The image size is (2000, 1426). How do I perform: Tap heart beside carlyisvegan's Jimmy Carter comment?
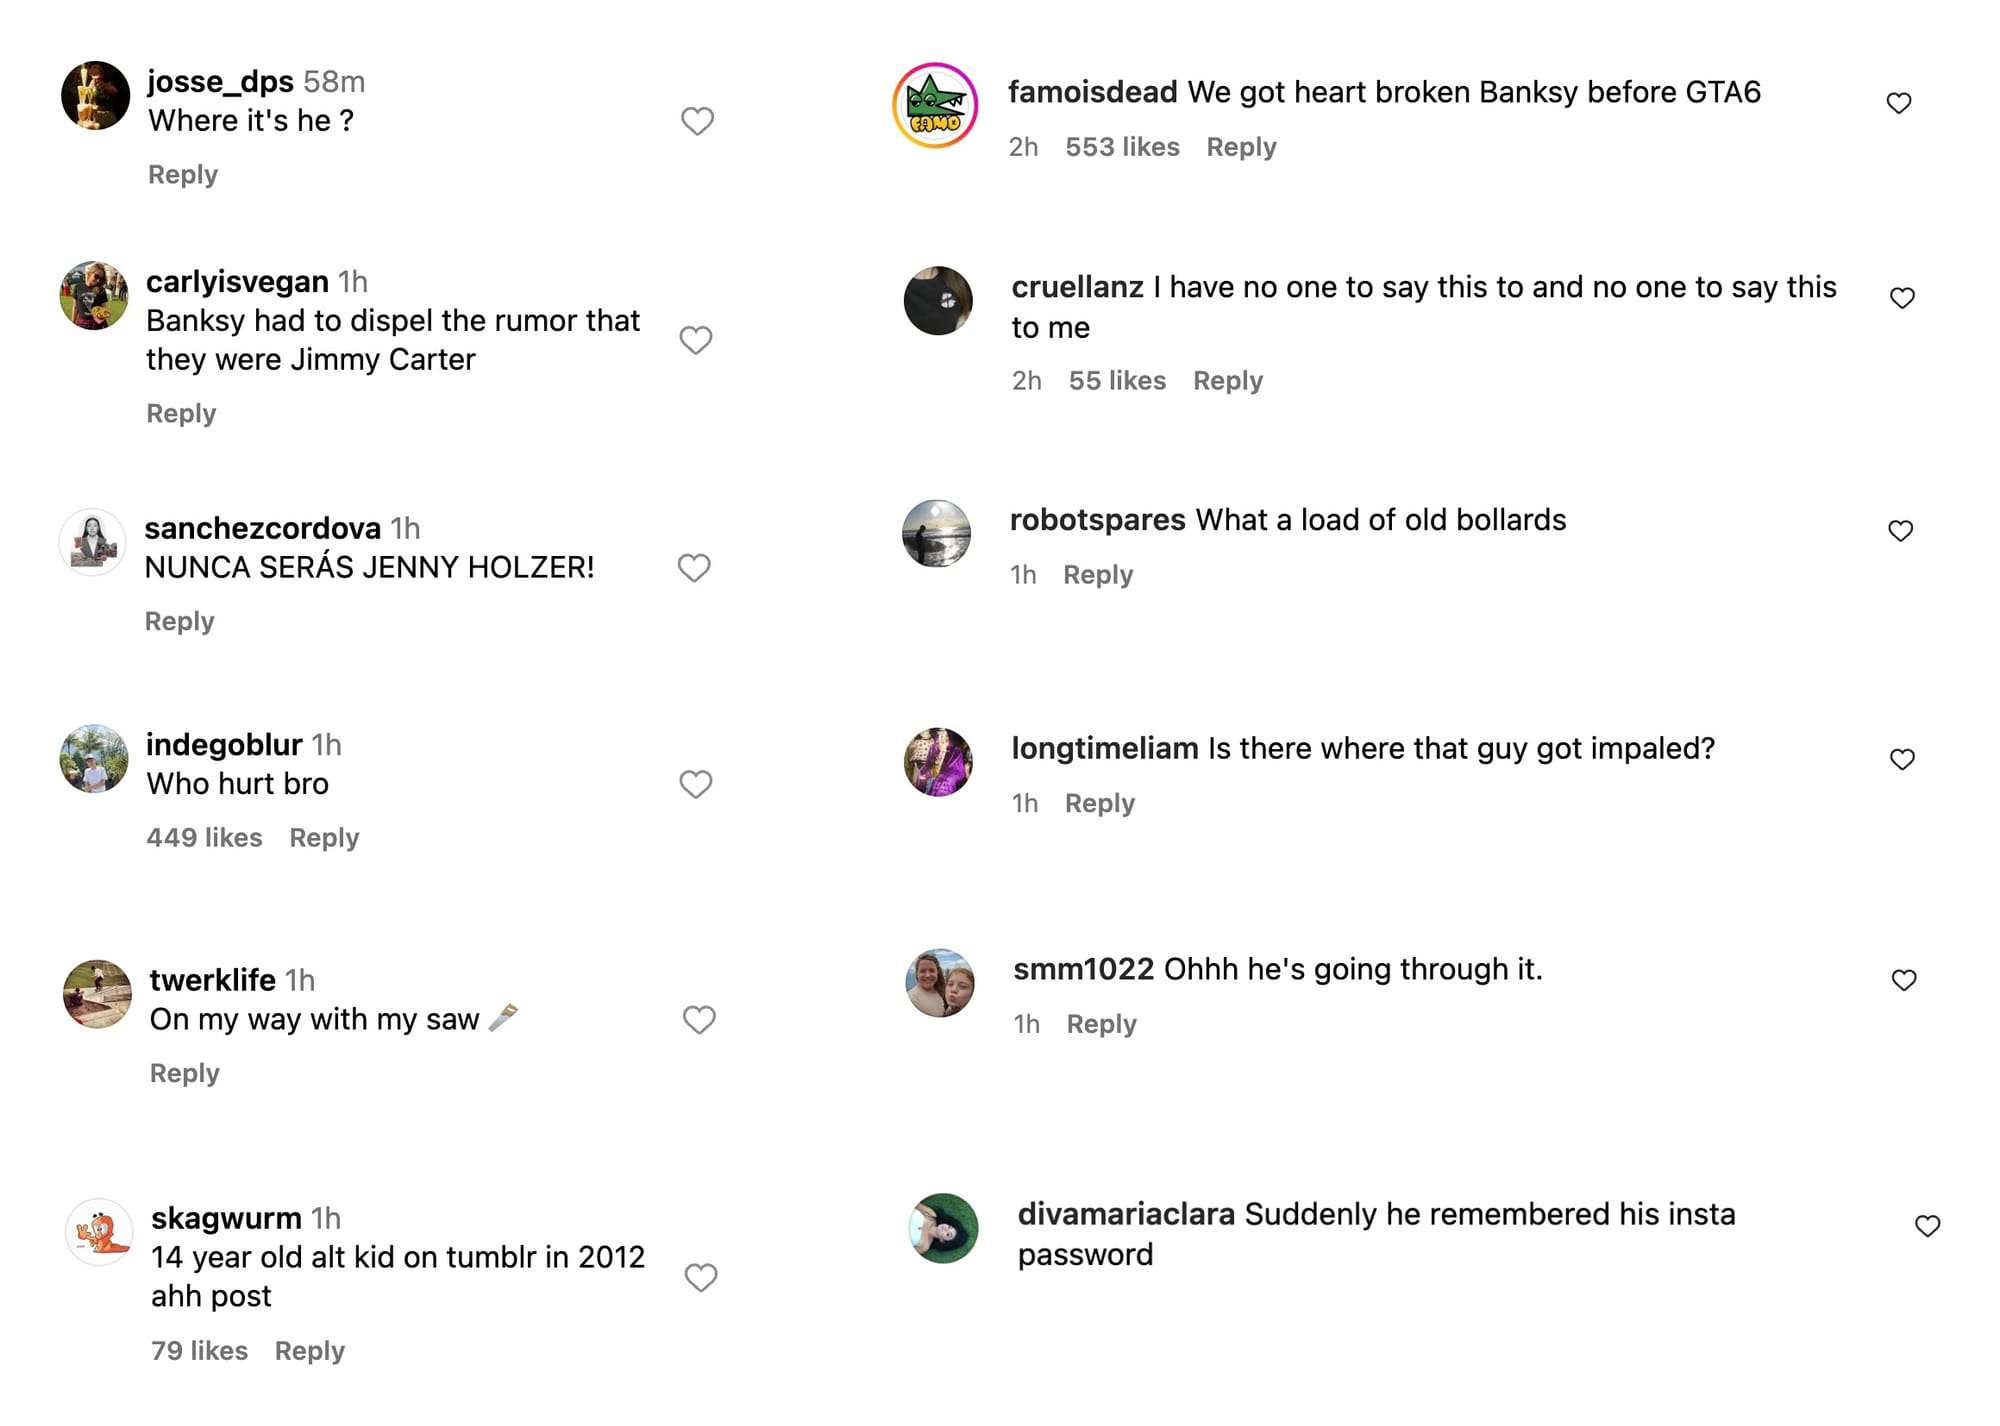click(696, 340)
